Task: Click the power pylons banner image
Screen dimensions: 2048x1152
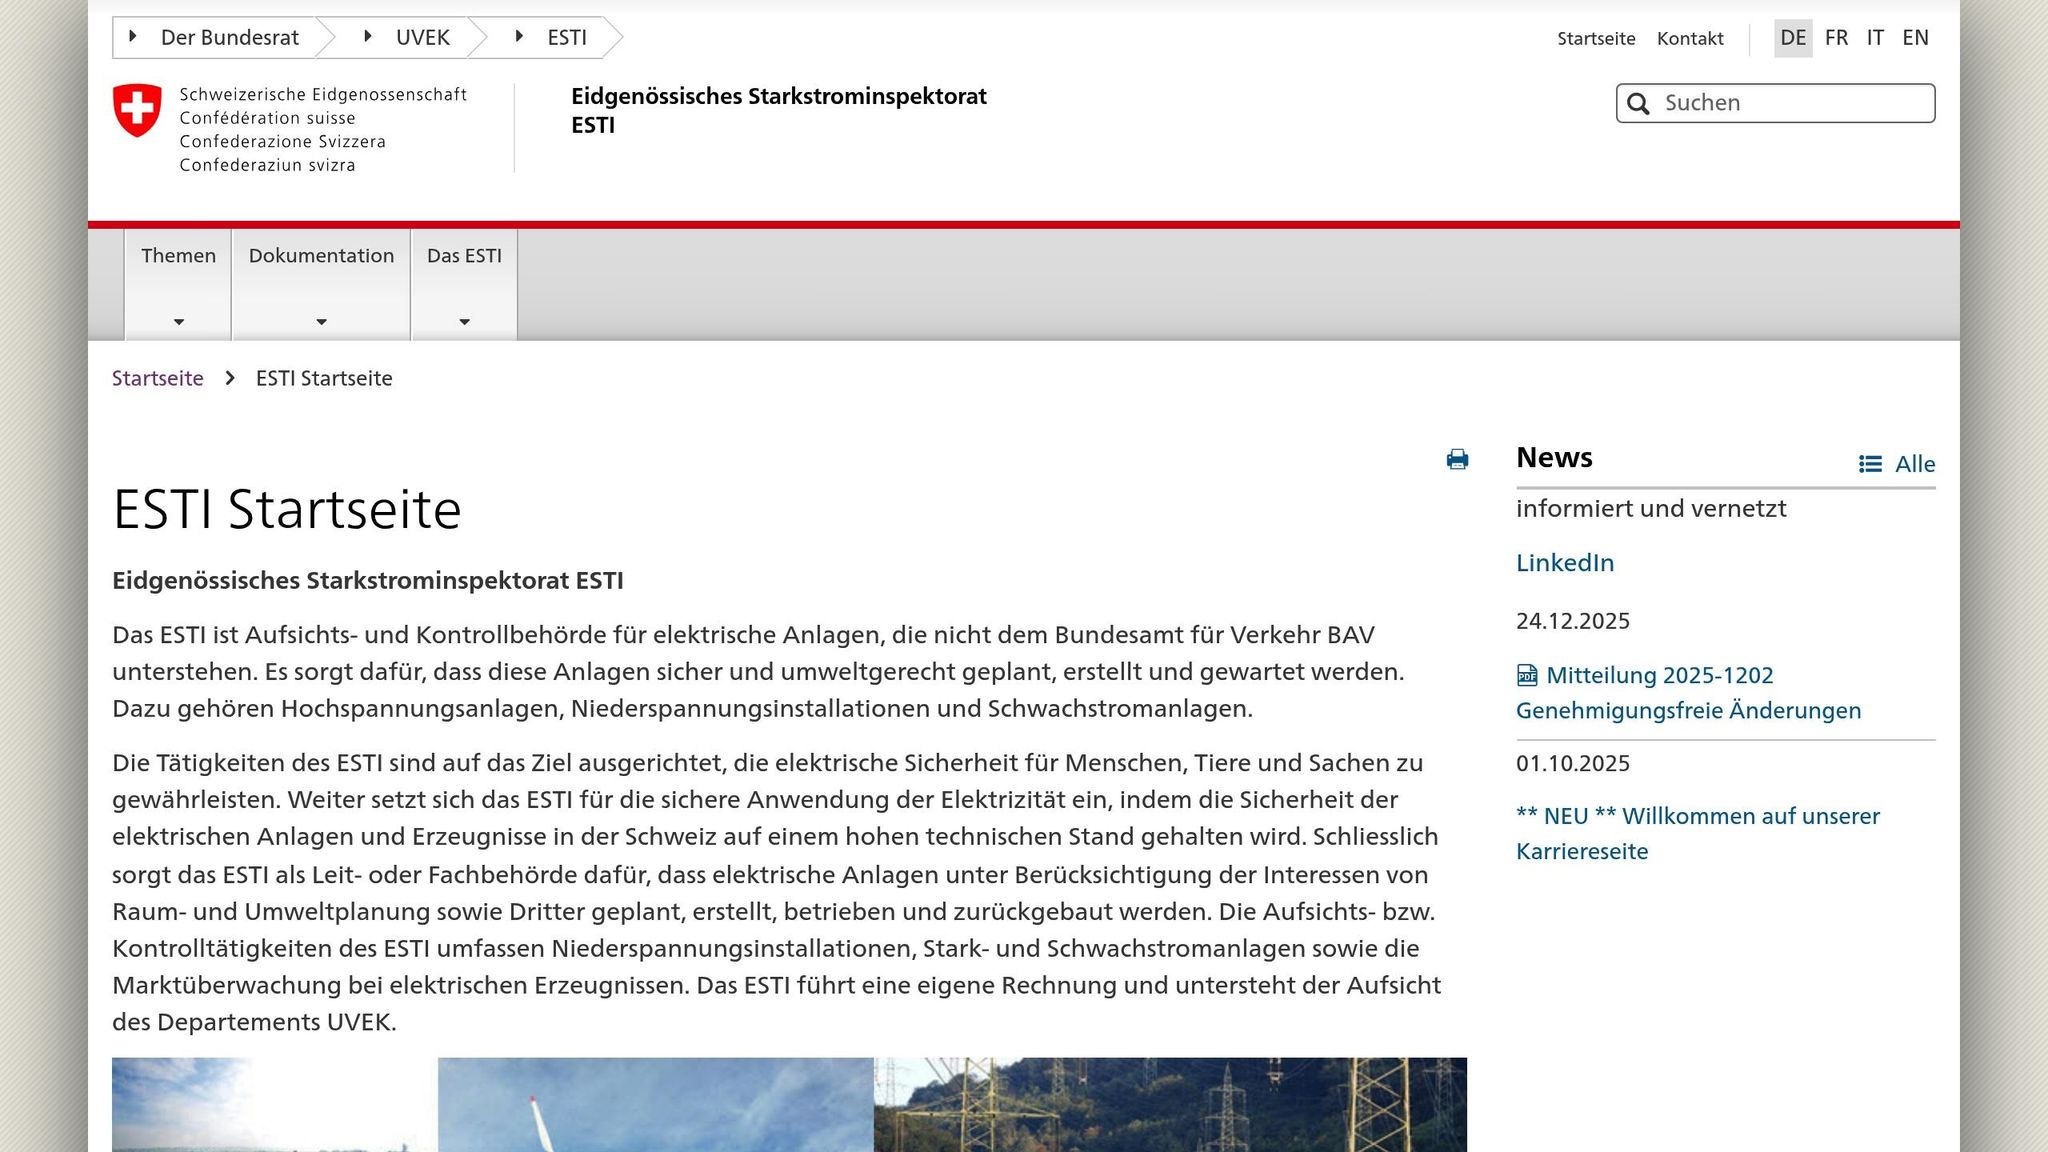Action: click(1170, 1105)
